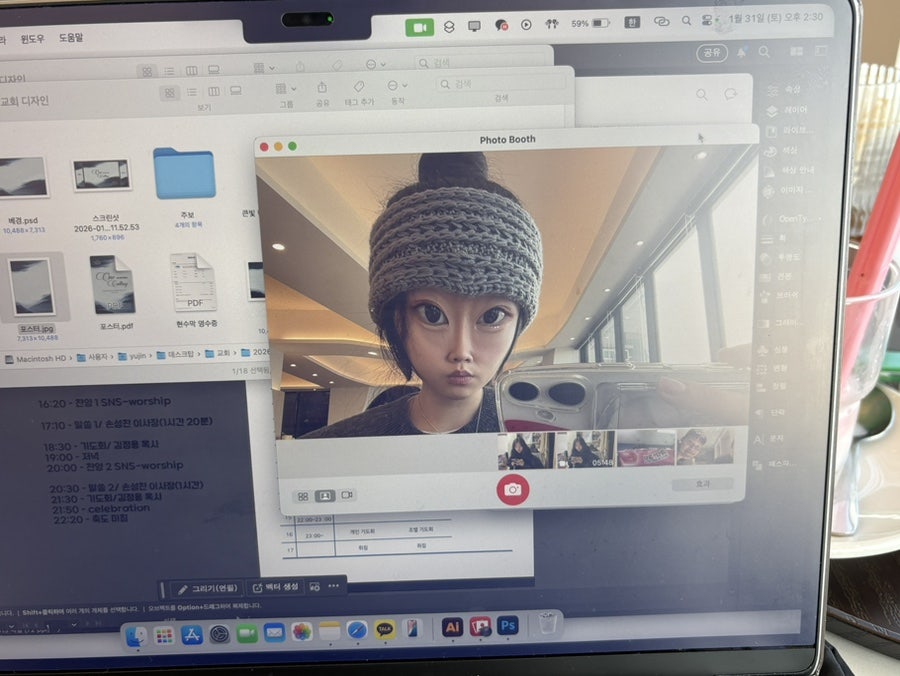The image size is (900, 676).
Task: Switch Finder to column view
Action: tap(214, 92)
